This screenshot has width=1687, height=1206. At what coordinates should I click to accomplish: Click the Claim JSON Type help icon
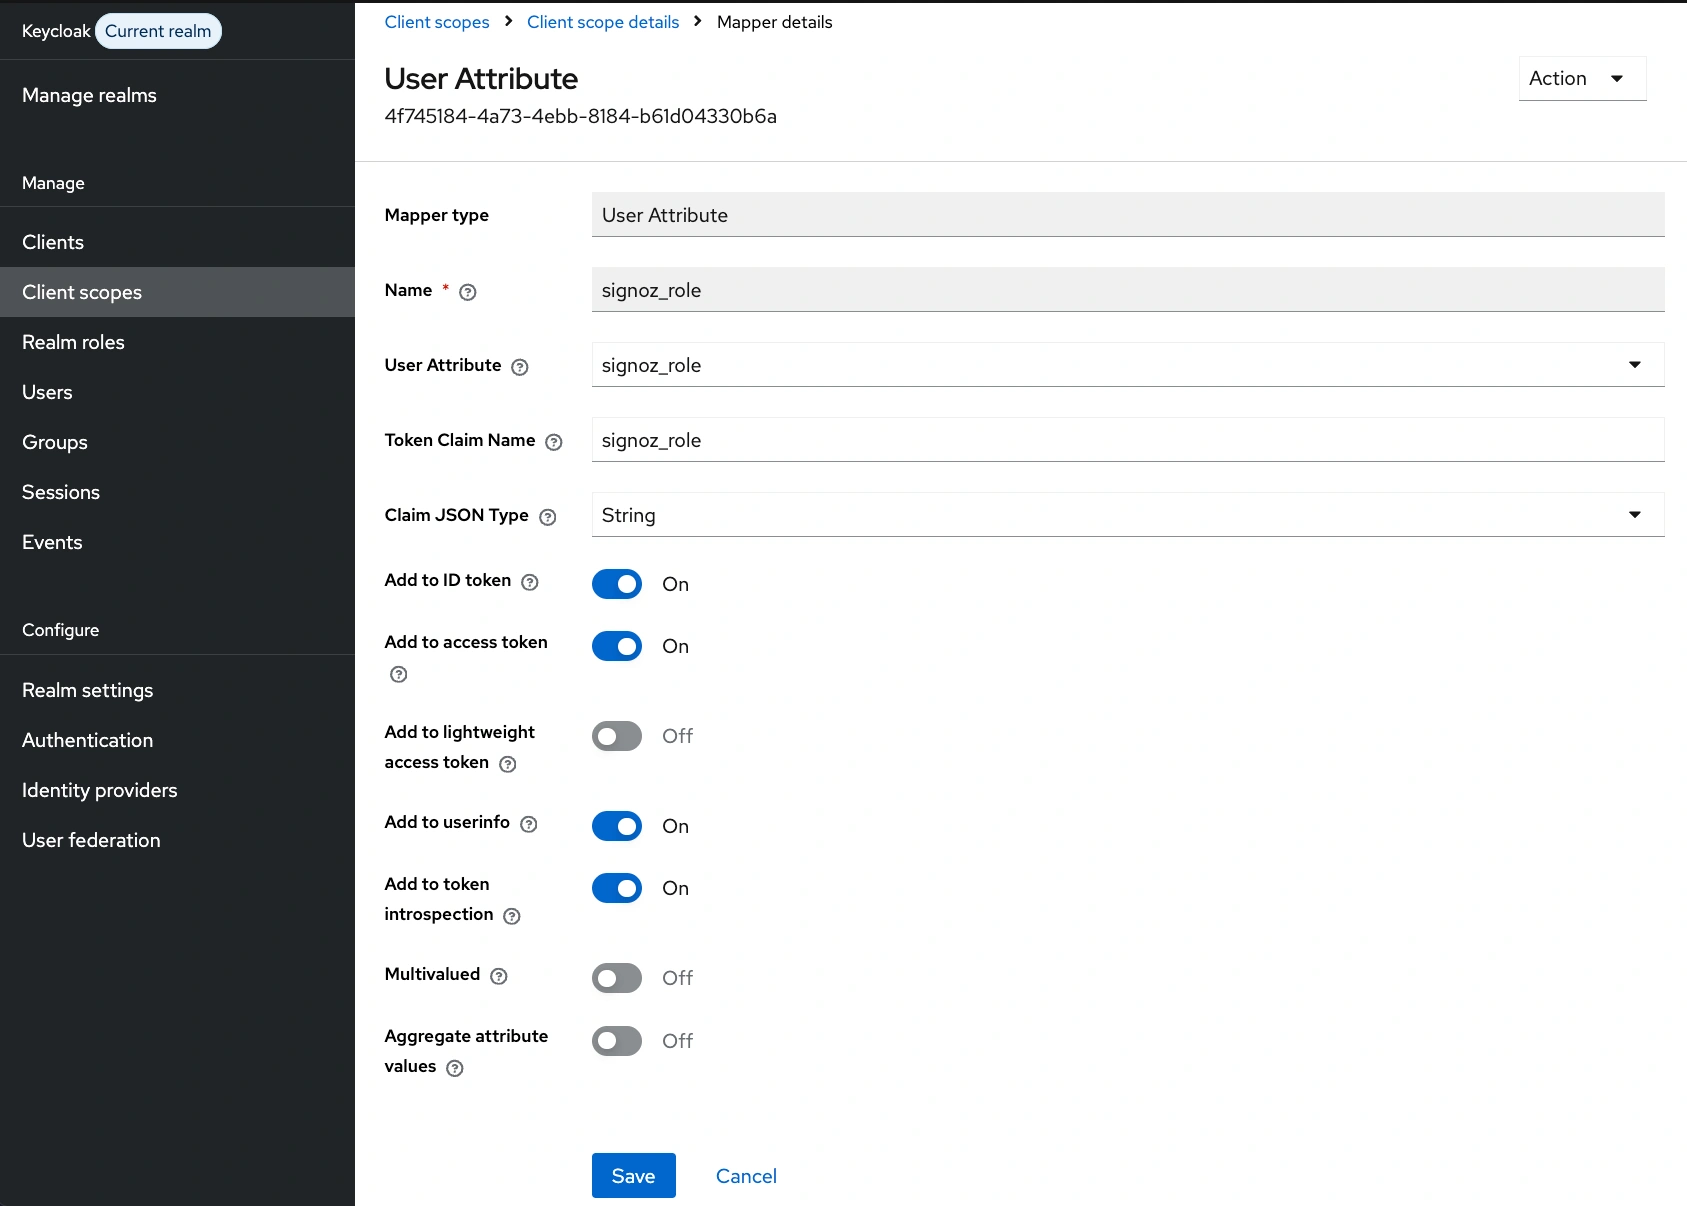pyautogui.click(x=547, y=517)
